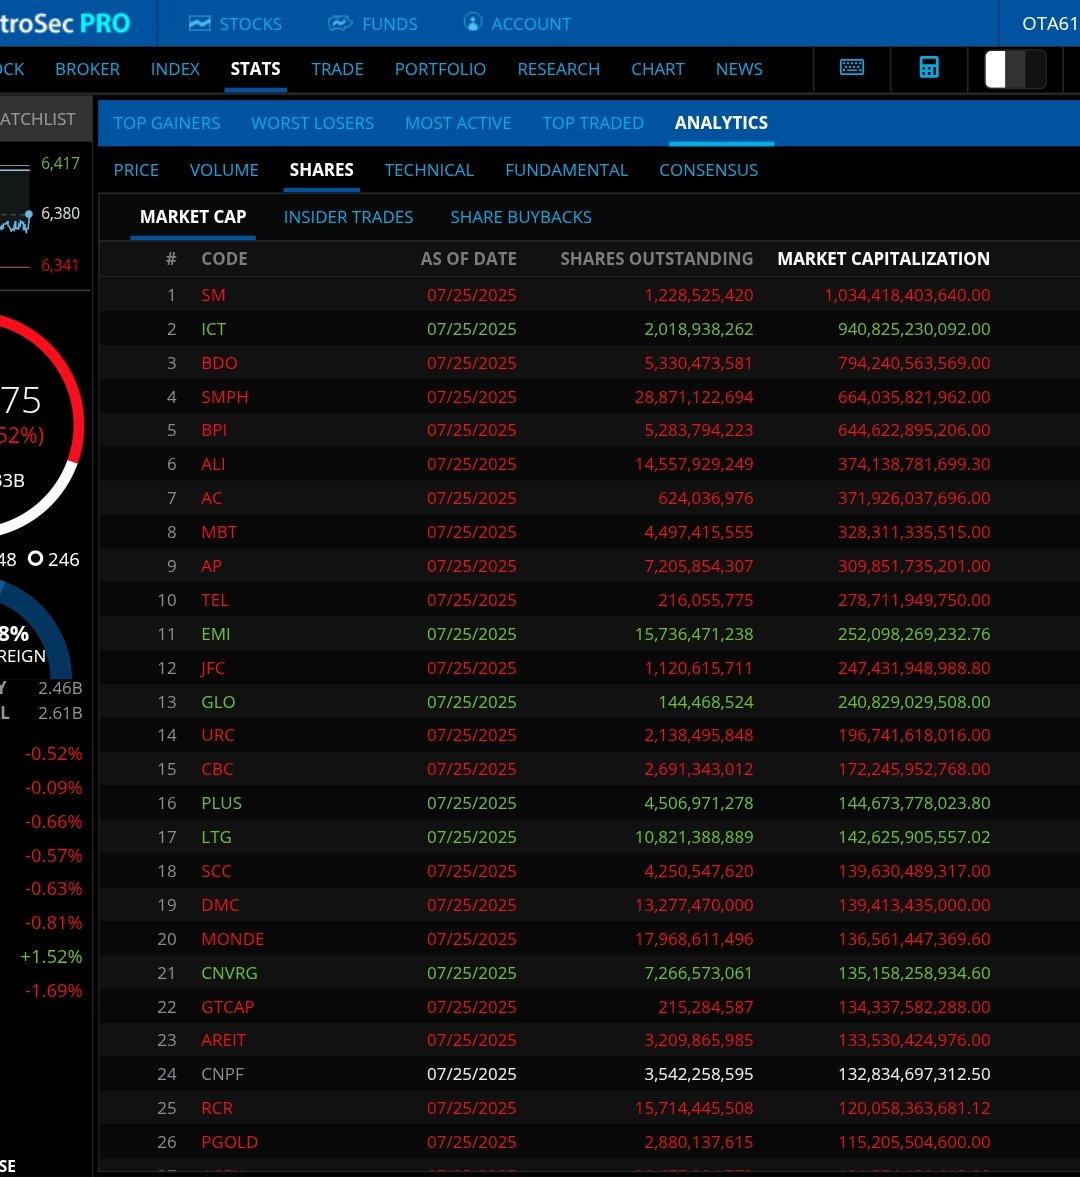Click stock code MBT
1080x1177 pixels.
point(219,532)
